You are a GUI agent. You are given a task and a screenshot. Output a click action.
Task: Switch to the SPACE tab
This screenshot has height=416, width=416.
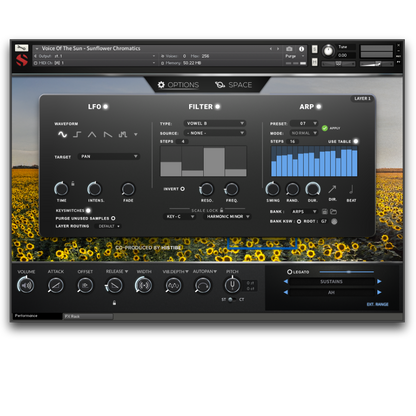(233, 85)
